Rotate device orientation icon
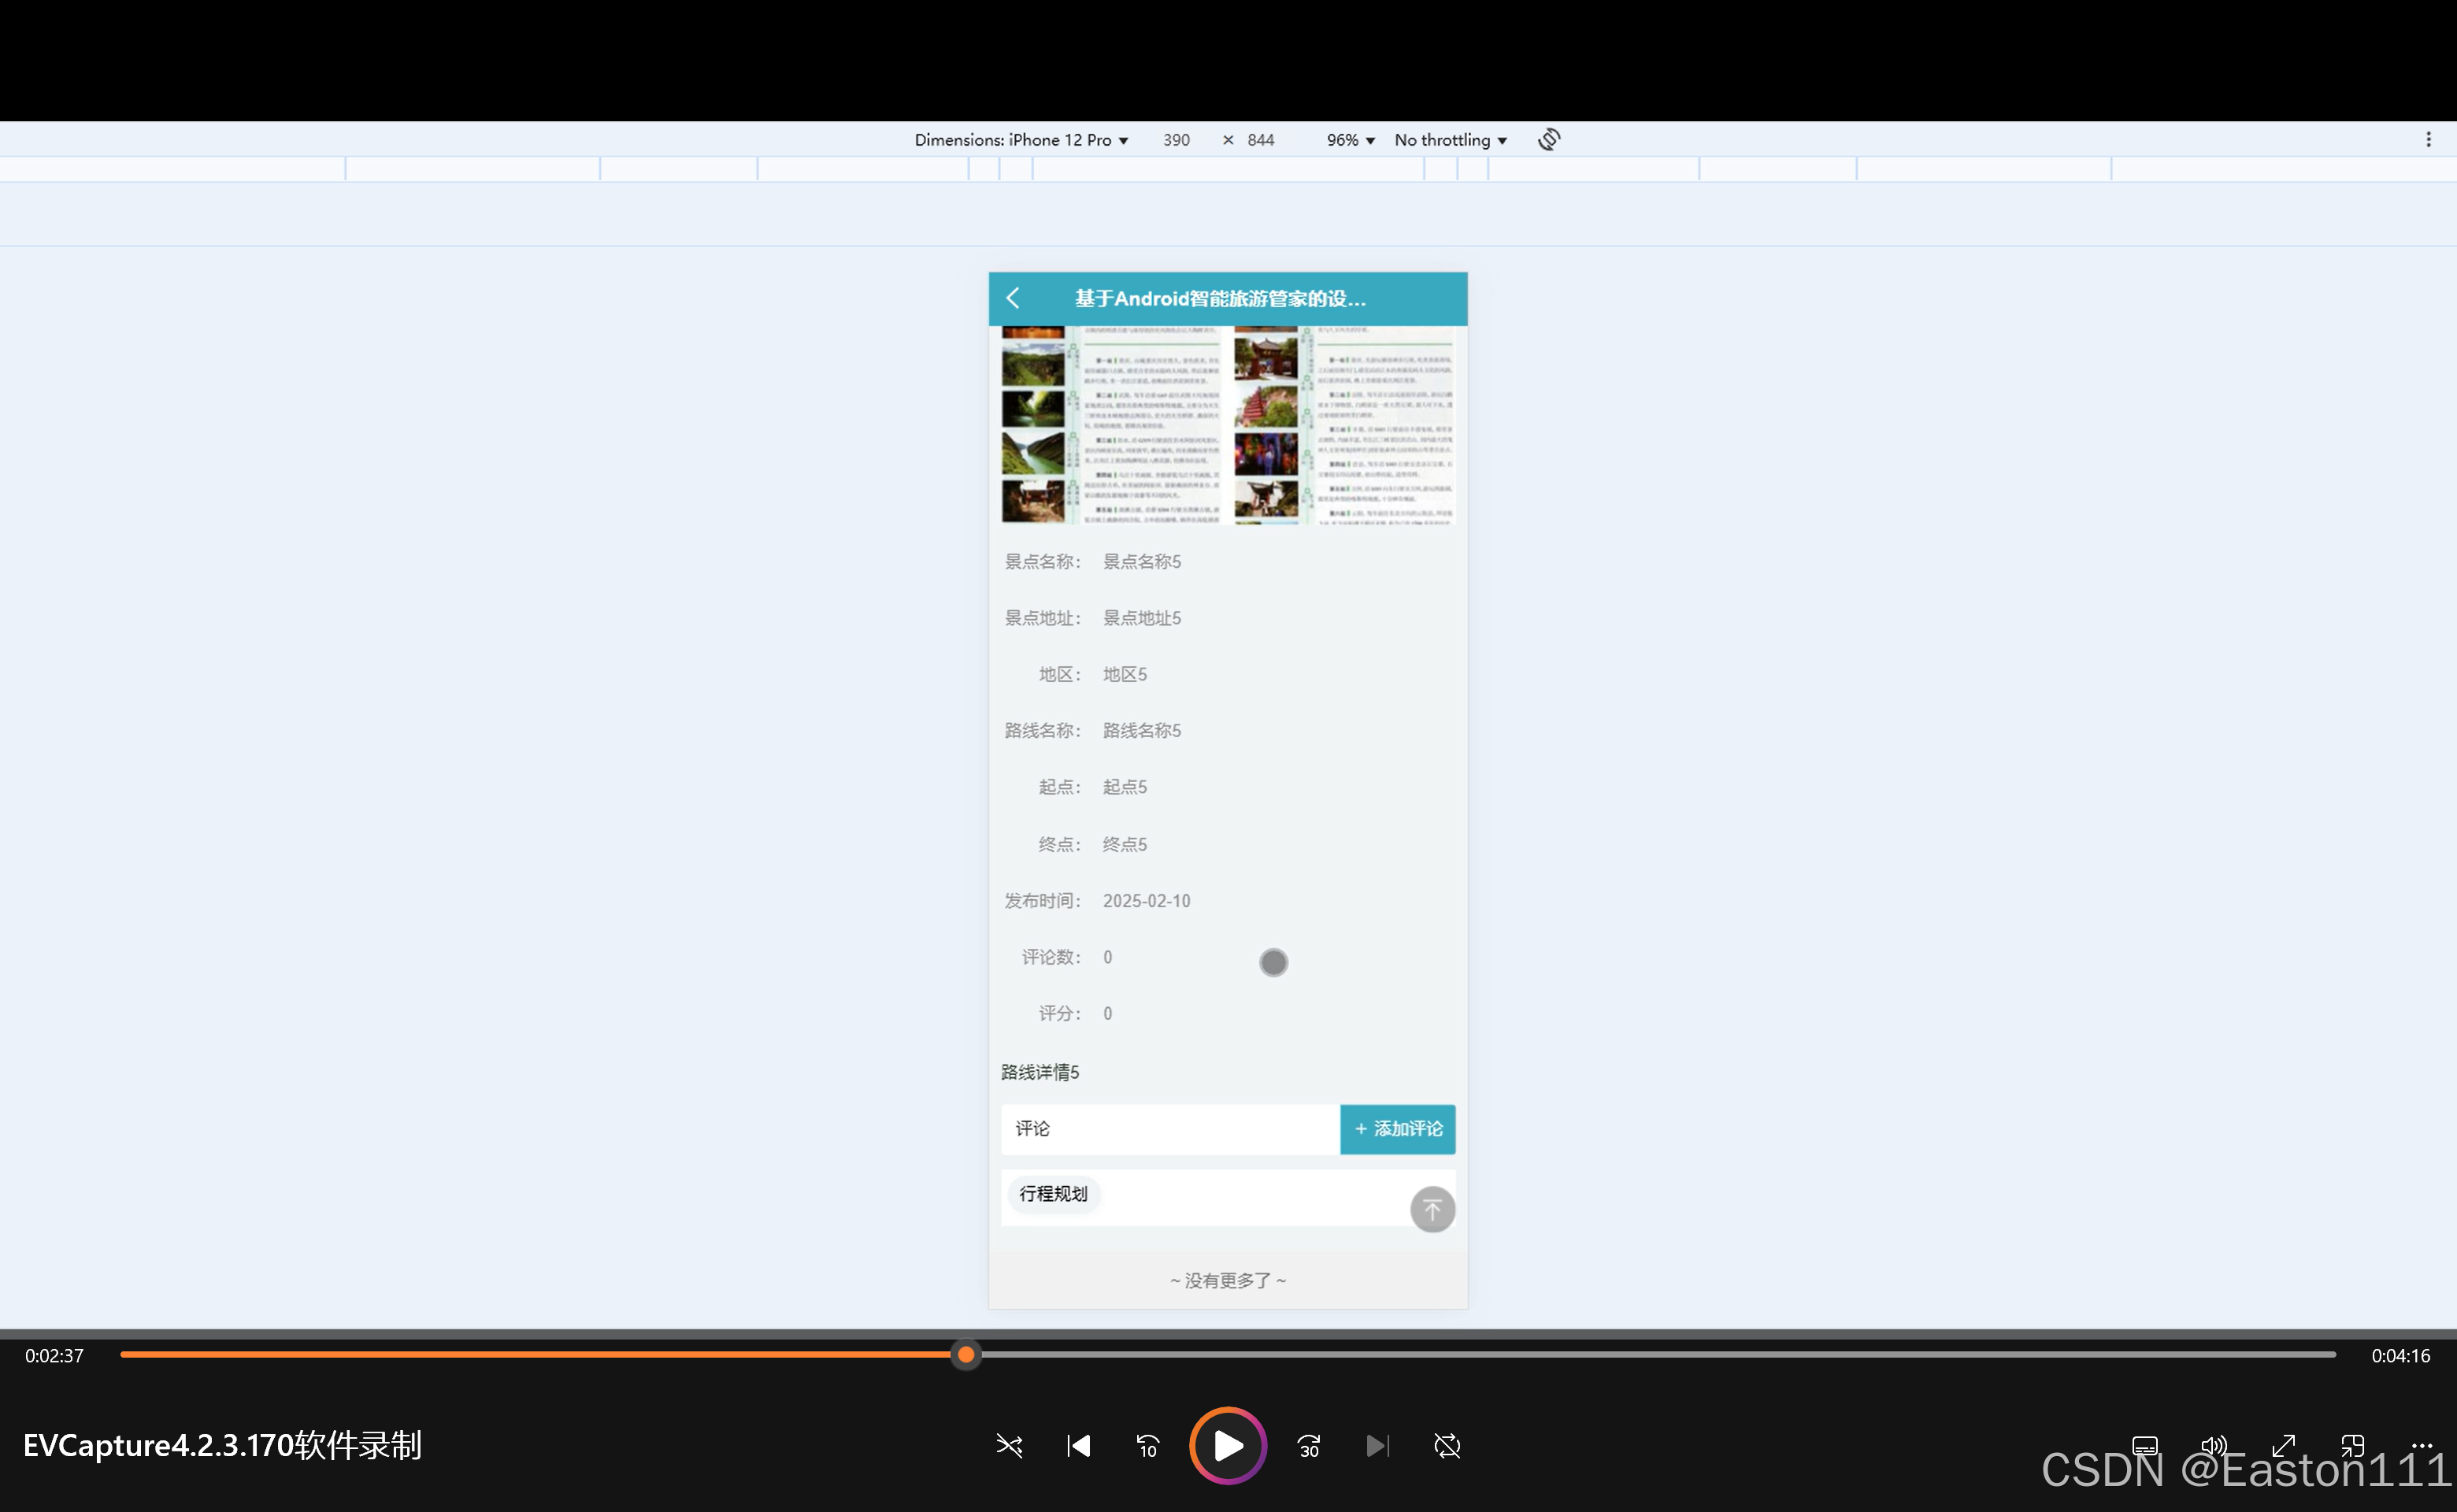Viewport: 2457px width, 1512px height. pyautogui.click(x=1548, y=140)
